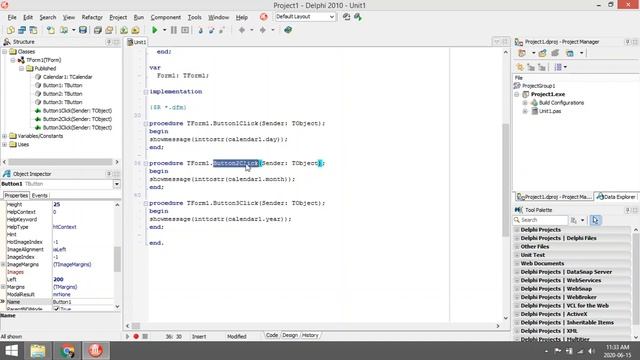Expand the Uses node
The image size is (640, 360).
click(4, 144)
